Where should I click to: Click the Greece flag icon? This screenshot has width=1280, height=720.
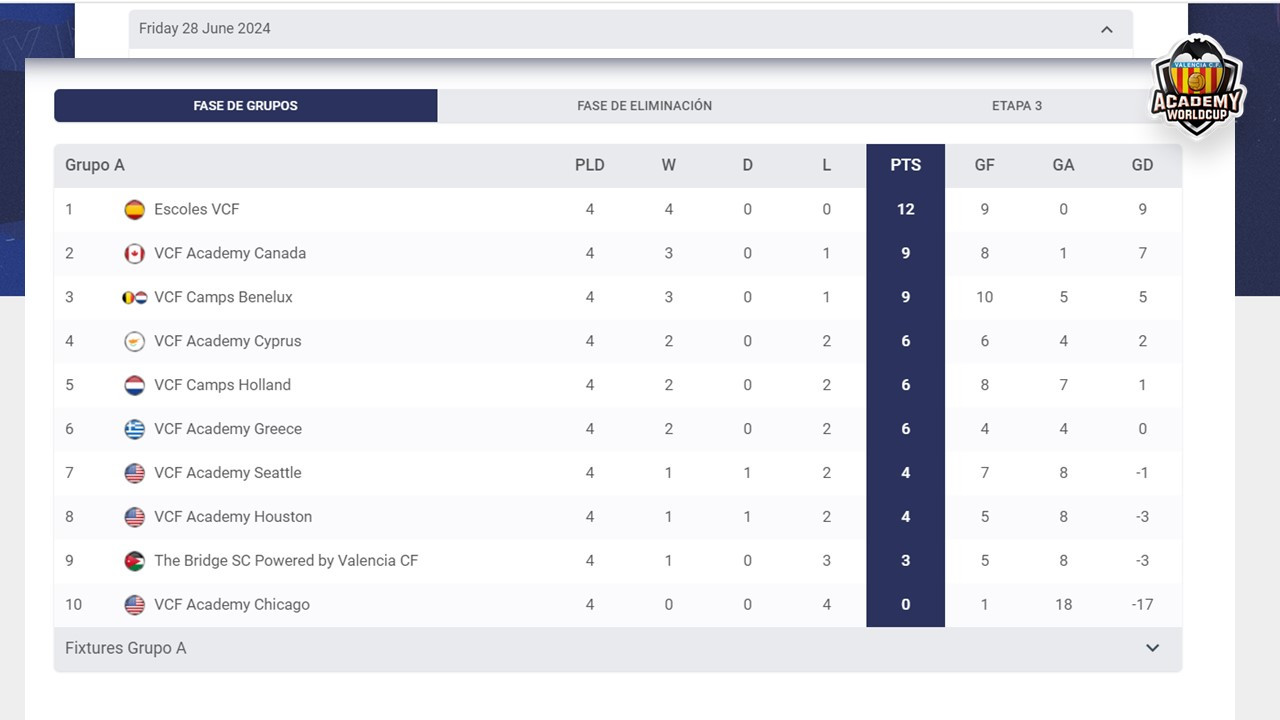(x=134, y=429)
